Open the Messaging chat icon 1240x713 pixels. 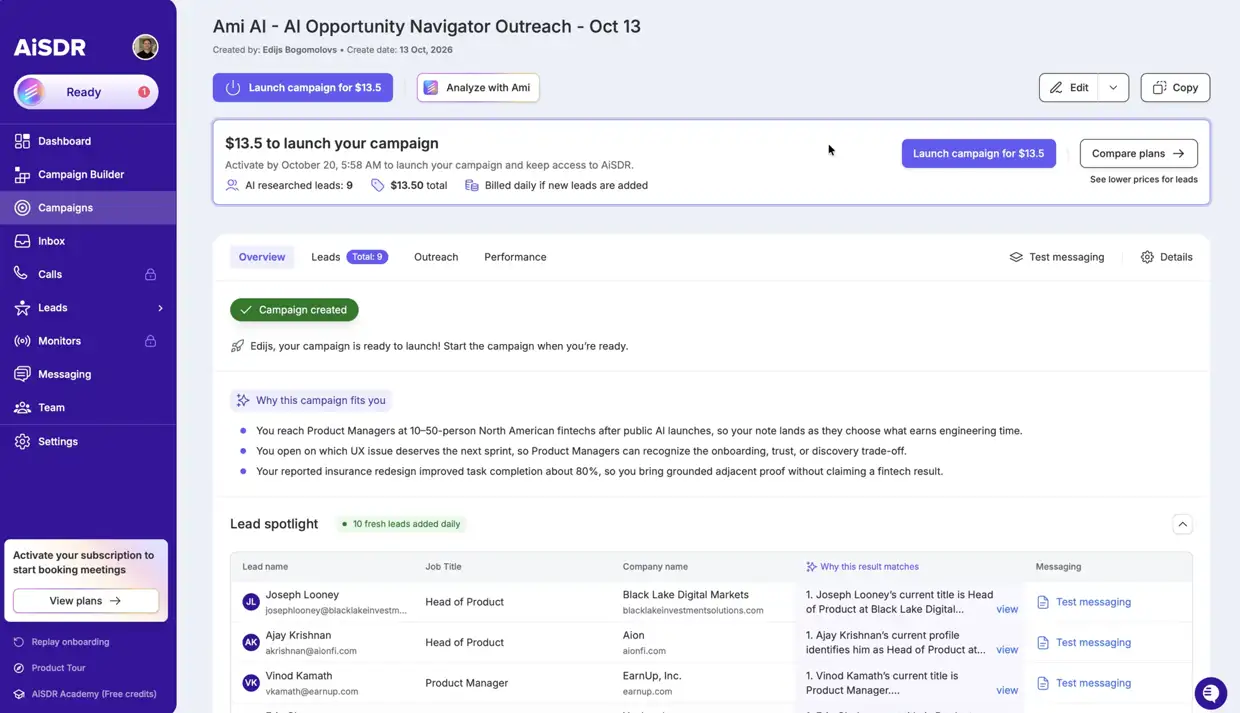click(22, 374)
